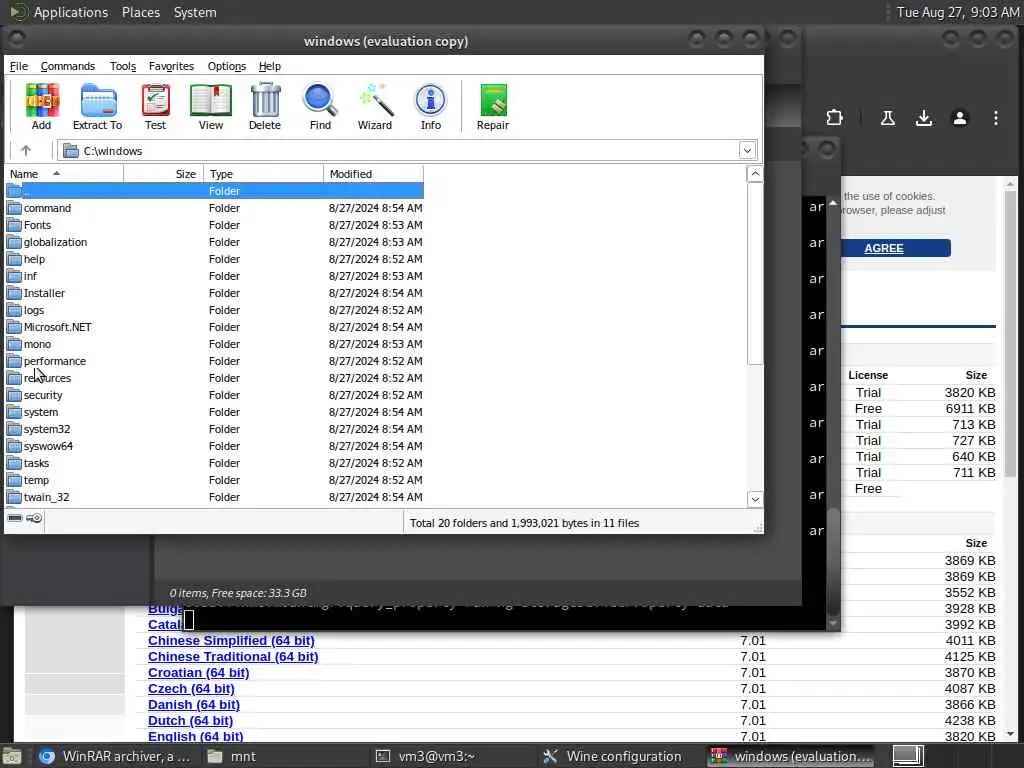Click the browser labs flask icon
This screenshot has width=1024, height=768.
[888, 118]
